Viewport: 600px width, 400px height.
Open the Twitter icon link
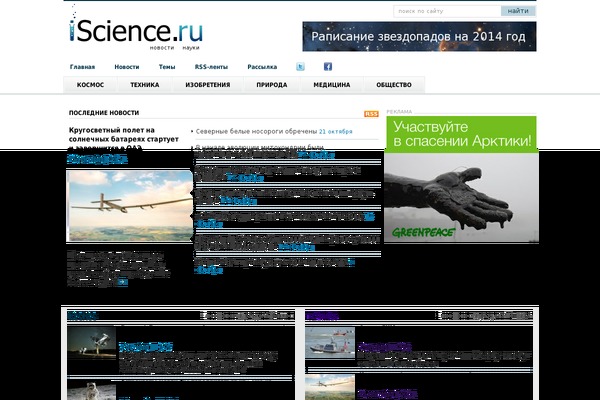tap(300, 67)
